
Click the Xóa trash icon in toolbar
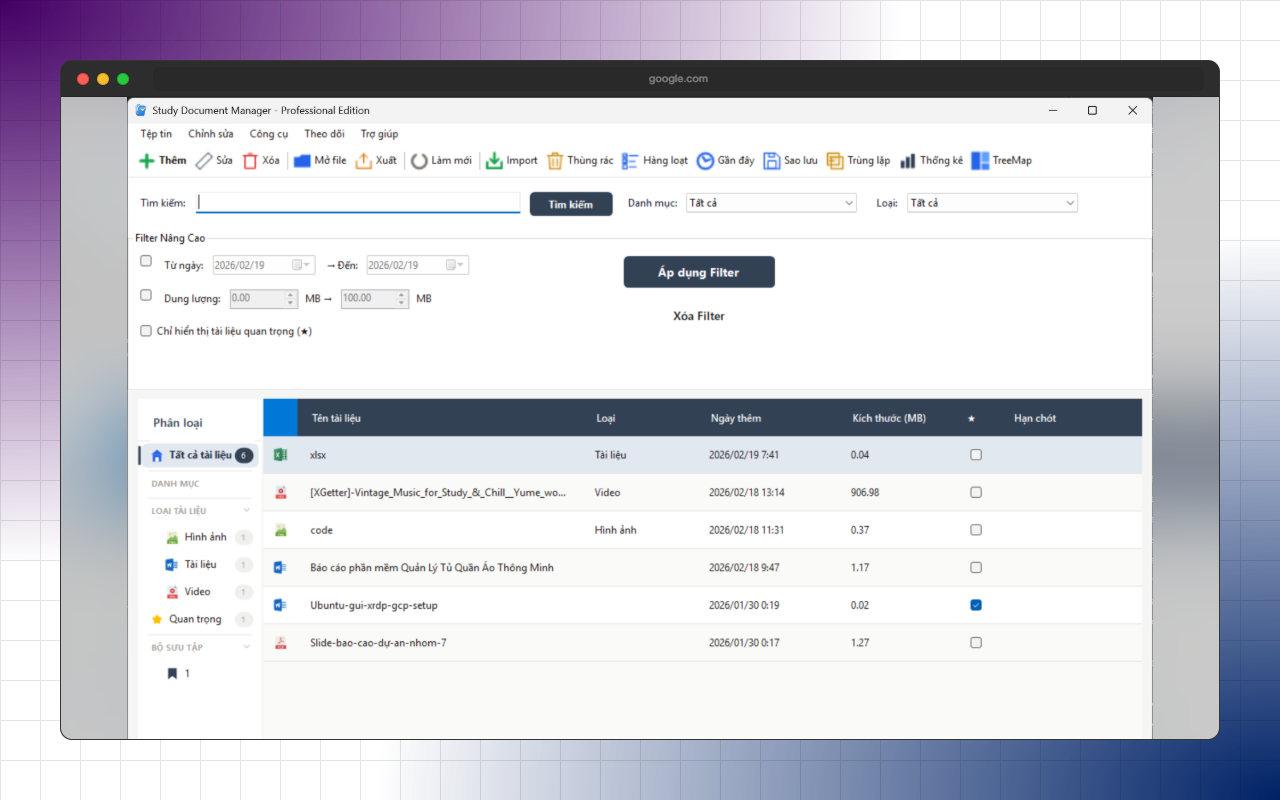[x=250, y=161]
